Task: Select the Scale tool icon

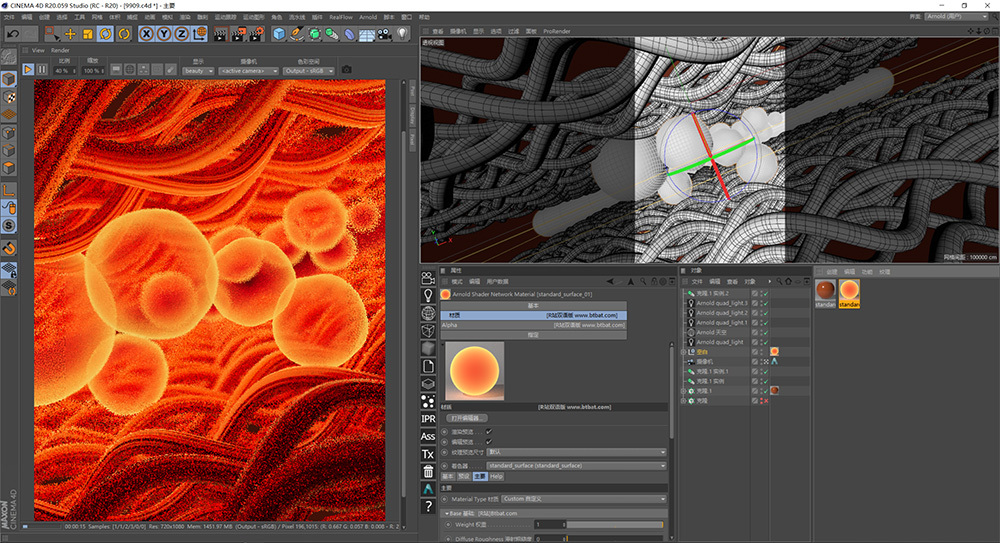Action: (x=88, y=34)
